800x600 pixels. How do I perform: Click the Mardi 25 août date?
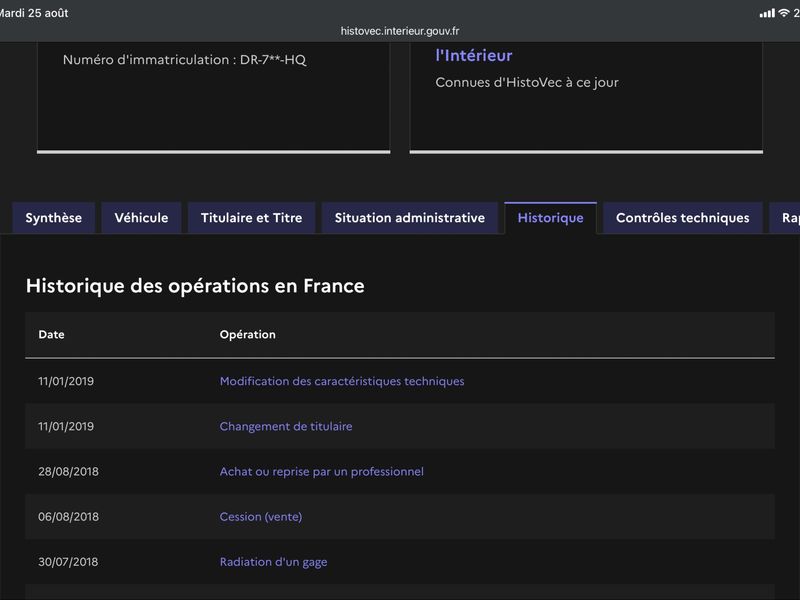pos(34,13)
